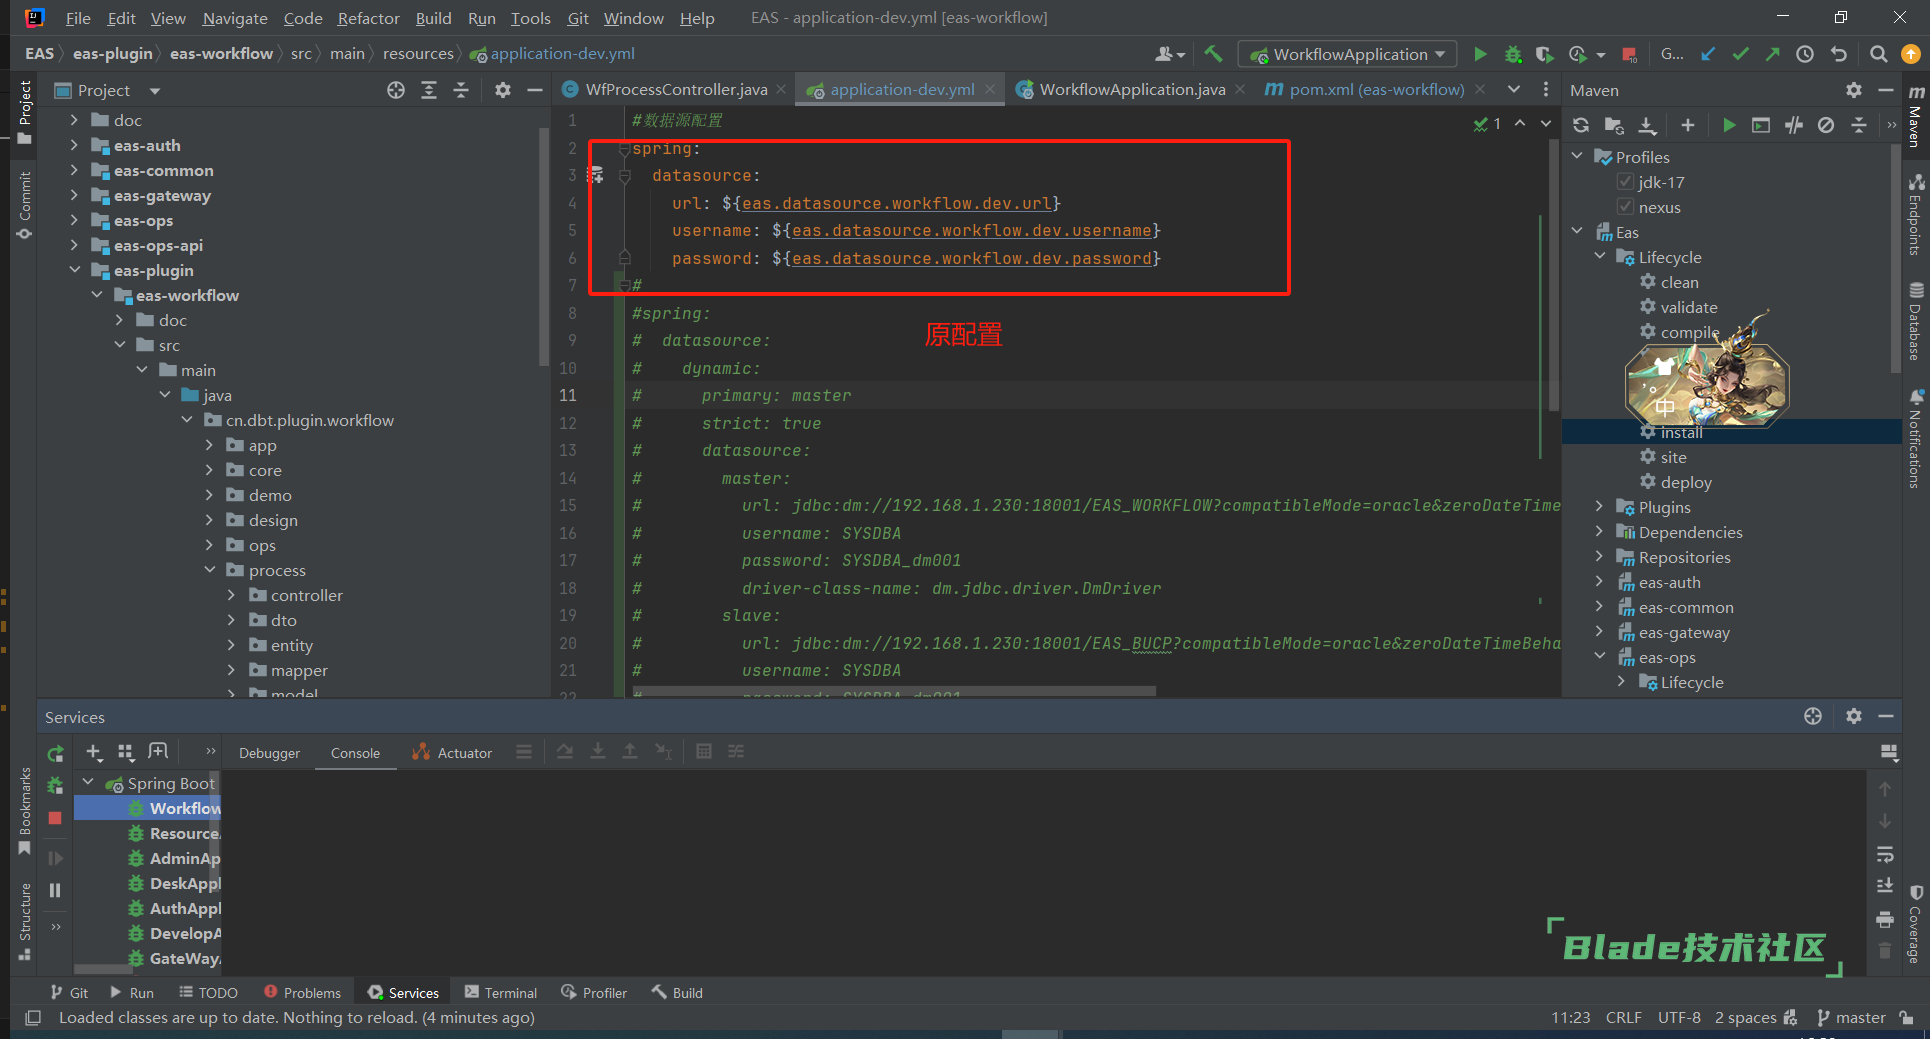Close application-dev.yml editor tab
The width and height of the screenshot is (1930, 1039).
click(x=990, y=89)
